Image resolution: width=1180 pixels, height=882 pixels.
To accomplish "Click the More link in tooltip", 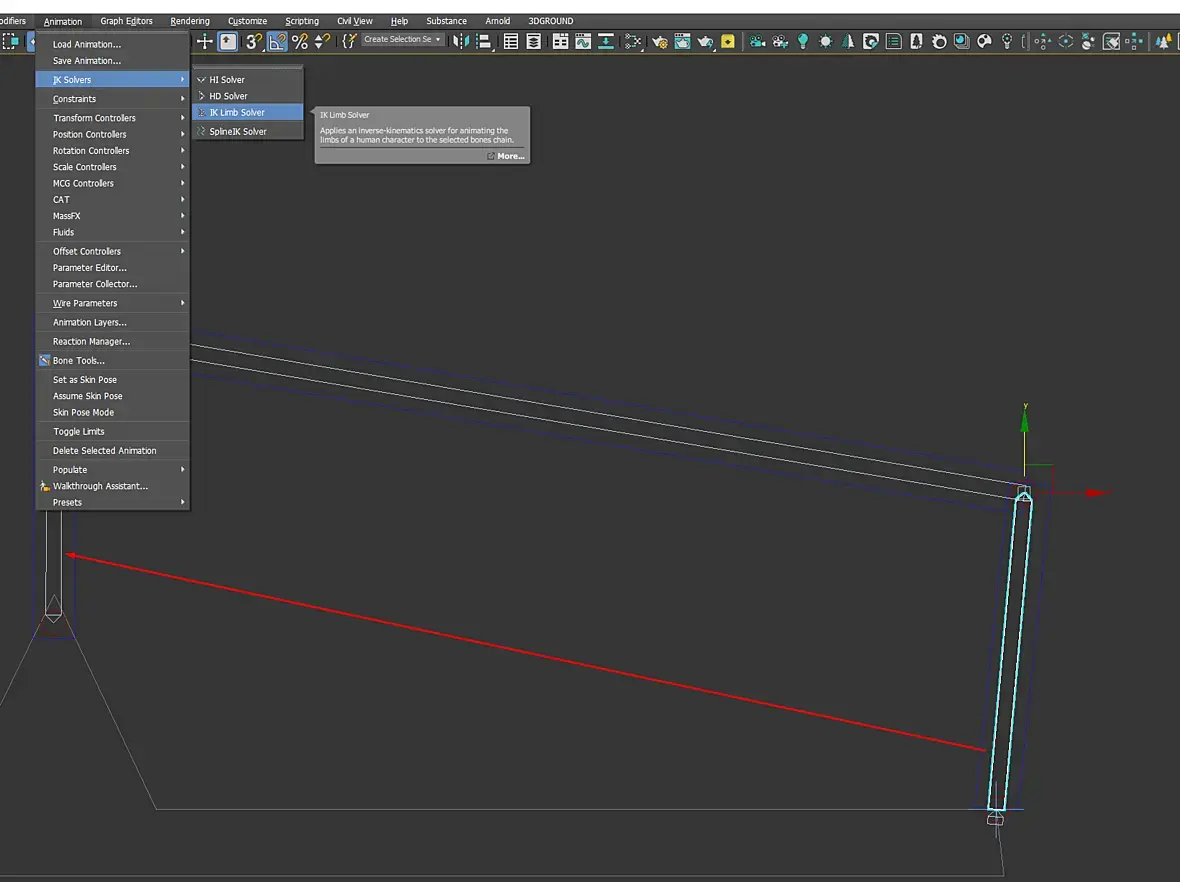I will point(510,156).
